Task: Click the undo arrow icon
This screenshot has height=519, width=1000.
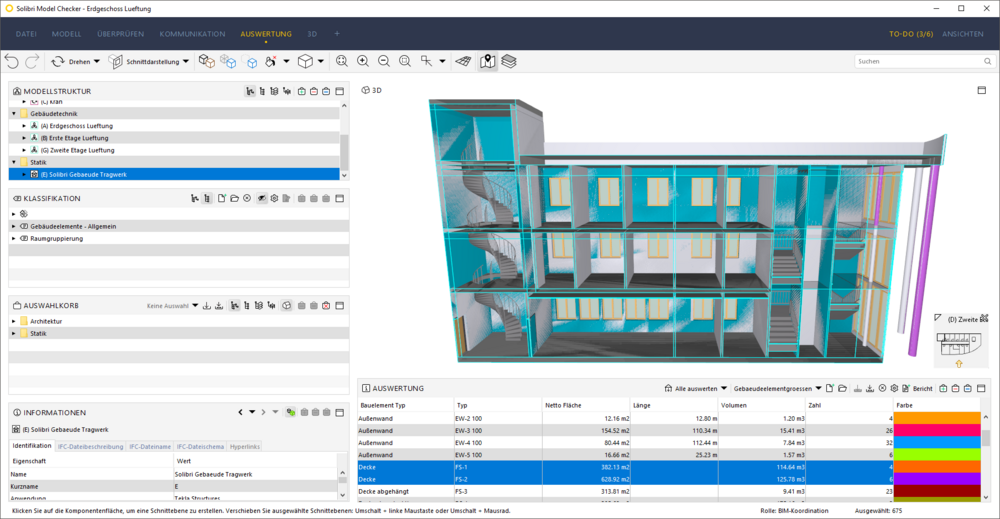Action: pyautogui.click(x=11, y=61)
